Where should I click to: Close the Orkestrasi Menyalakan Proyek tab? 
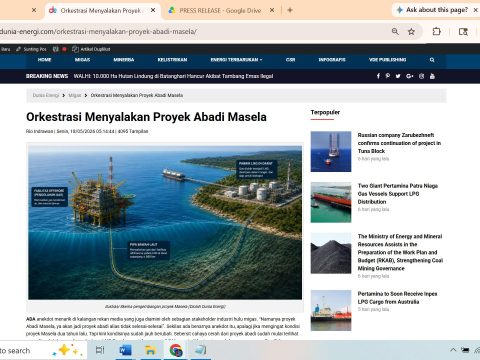[153, 10]
